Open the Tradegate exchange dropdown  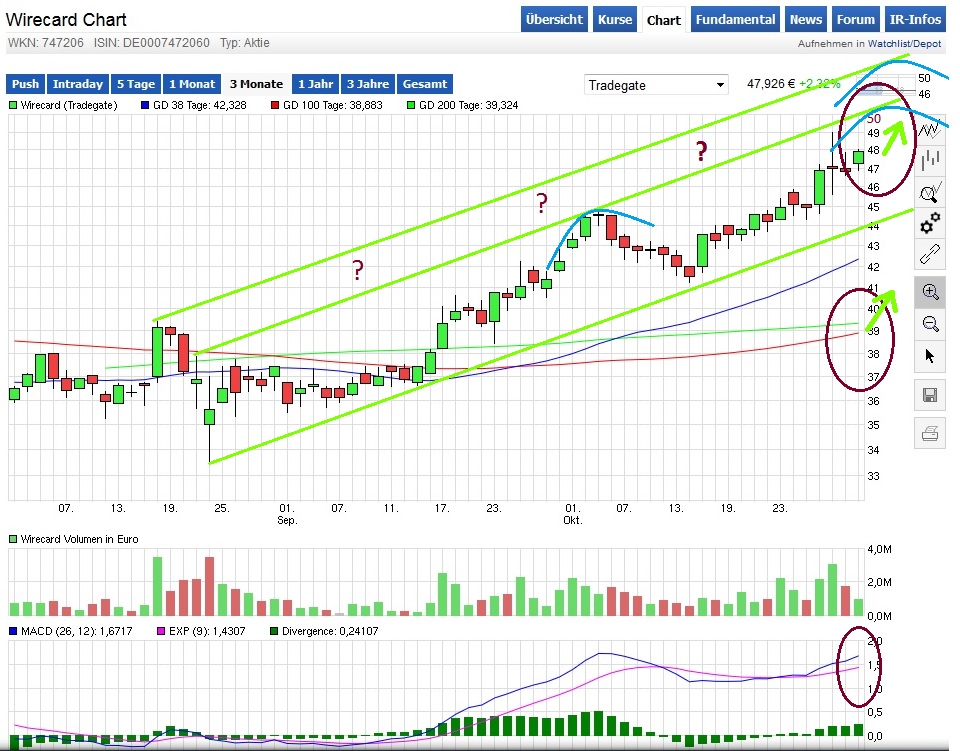point(656,85)
